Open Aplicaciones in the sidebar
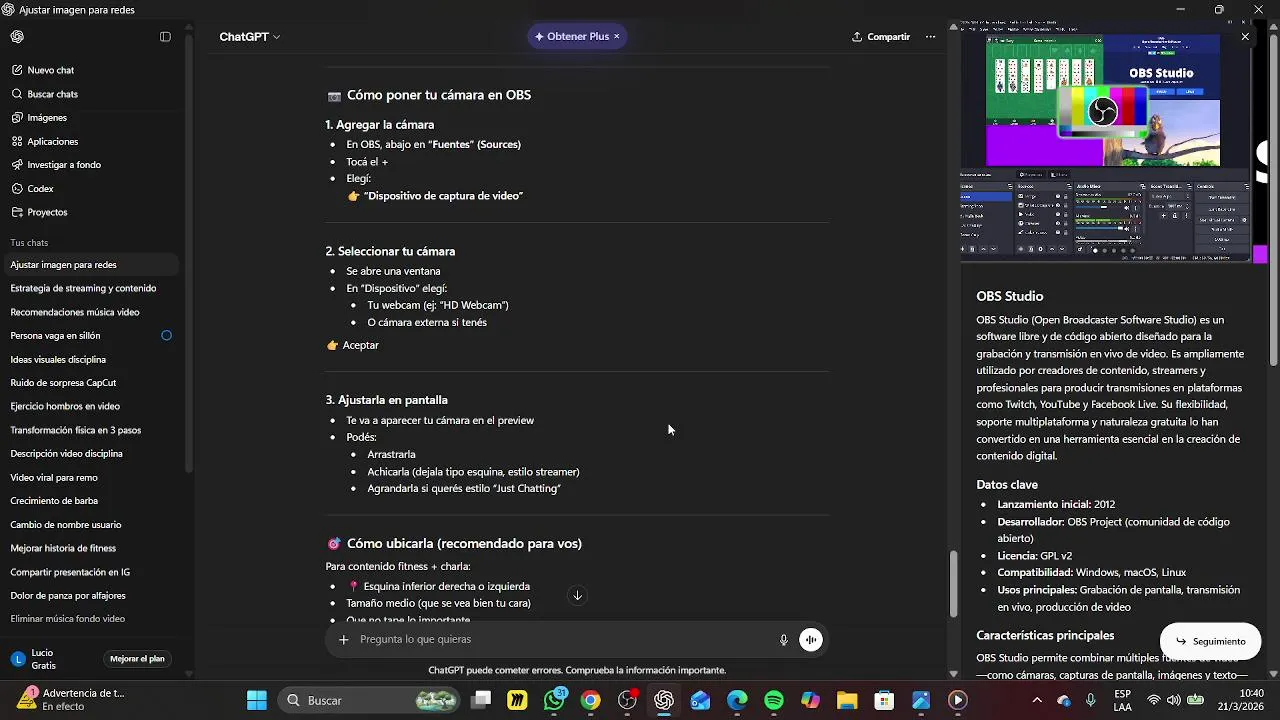Screen dimensions: 1280x720 [x=53, y=142]
